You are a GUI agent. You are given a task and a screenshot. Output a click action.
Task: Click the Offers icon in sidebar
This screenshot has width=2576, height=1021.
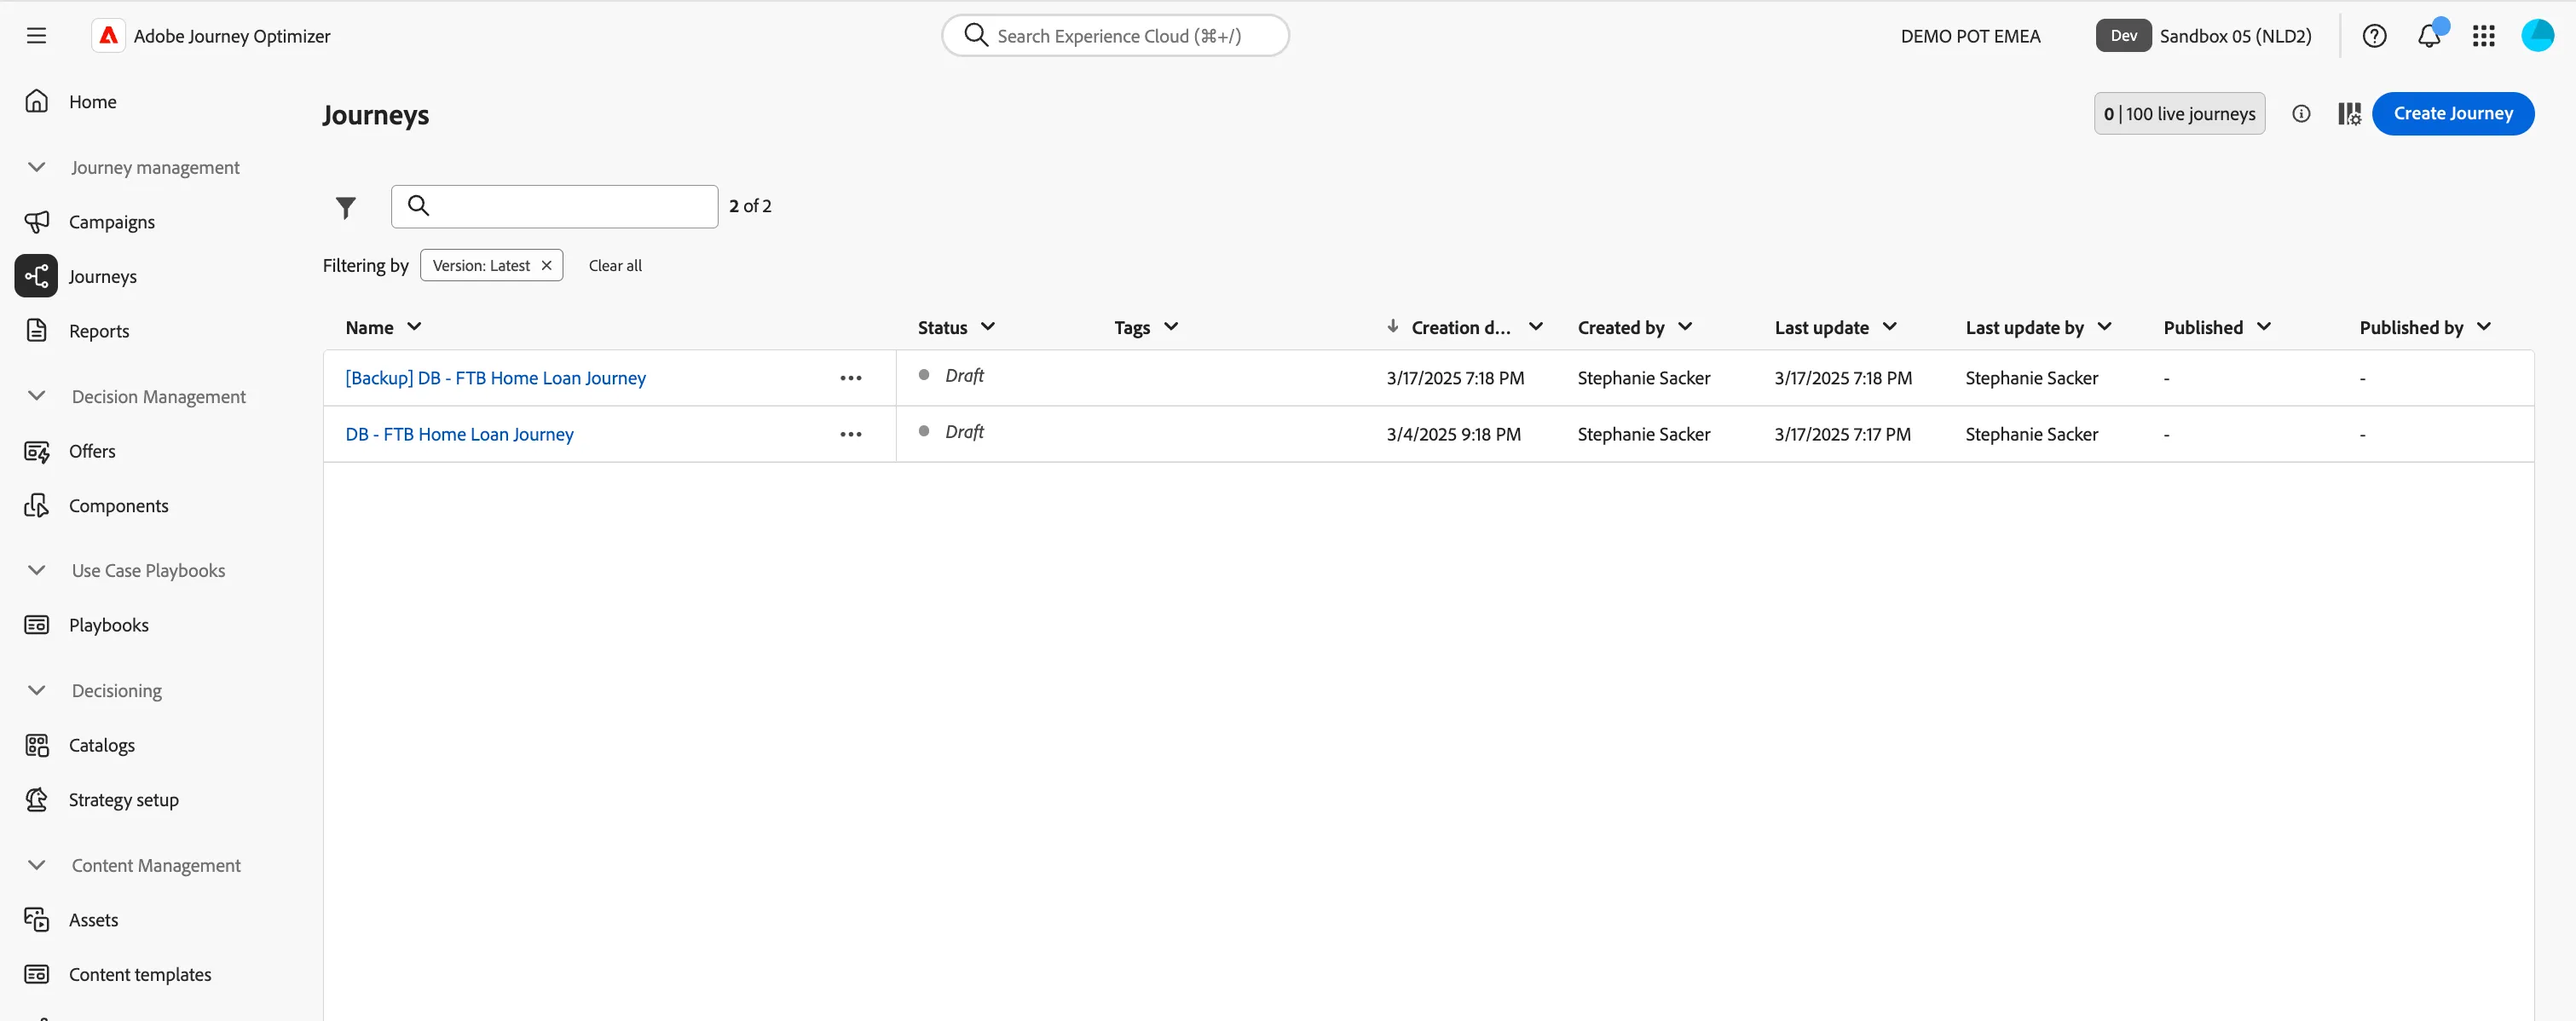(37, 451)
